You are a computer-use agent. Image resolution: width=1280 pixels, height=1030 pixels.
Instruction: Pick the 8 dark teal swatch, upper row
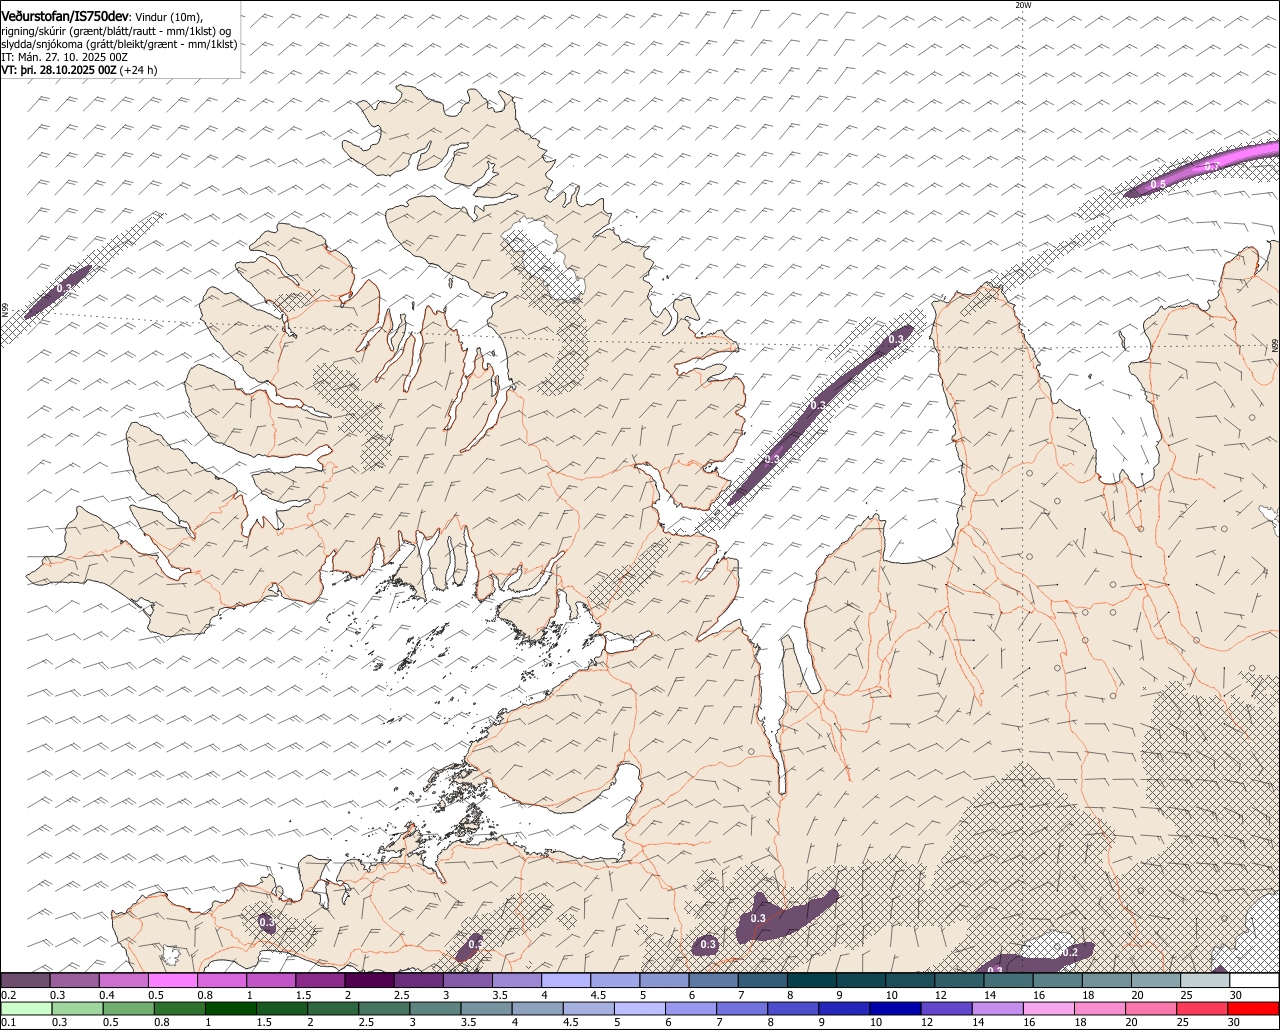point(812,980)
